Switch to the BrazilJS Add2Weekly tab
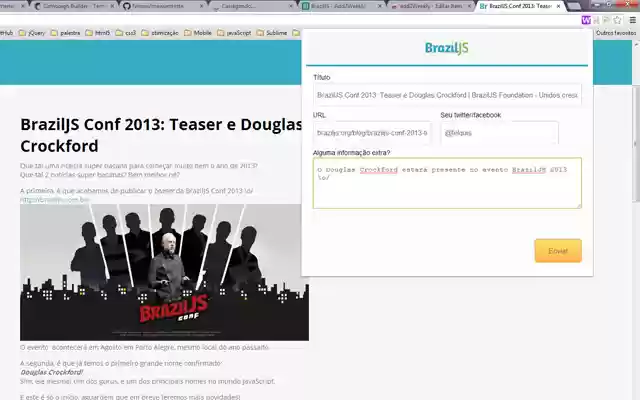The width and height of the screenshot is (640, 400). tap(342, 6)
